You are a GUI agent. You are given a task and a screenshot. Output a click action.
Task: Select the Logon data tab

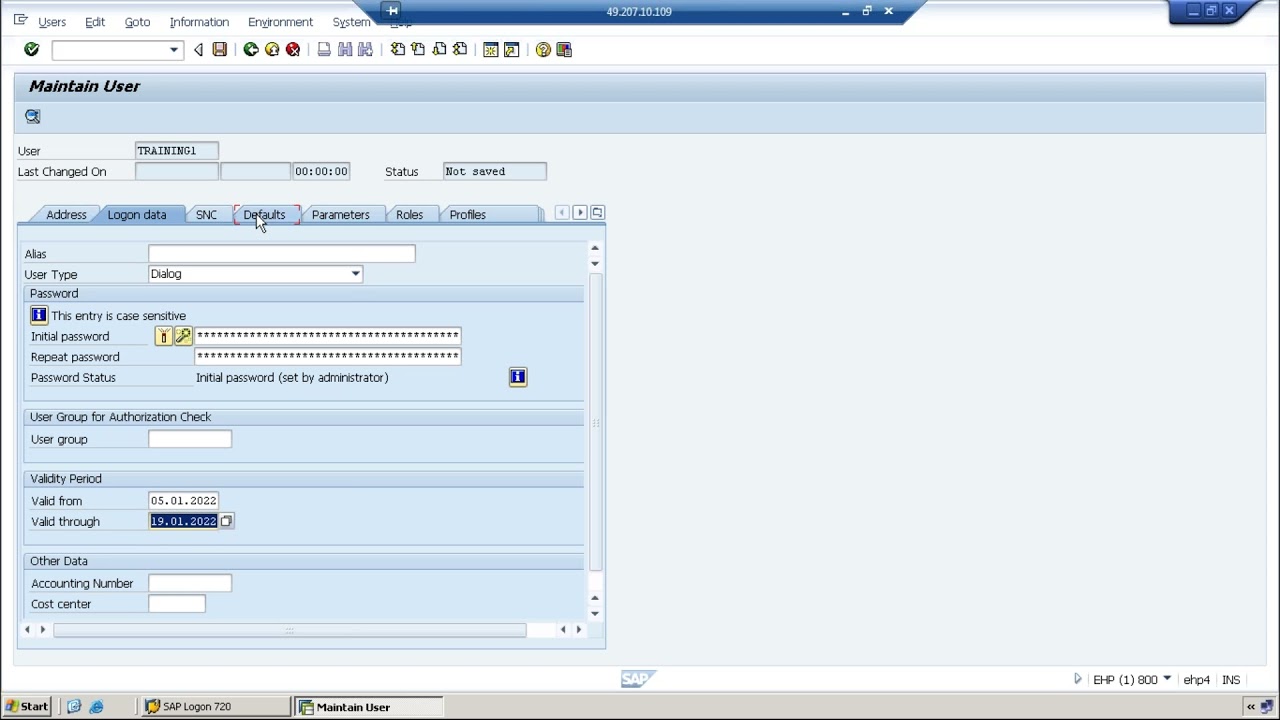137,215
